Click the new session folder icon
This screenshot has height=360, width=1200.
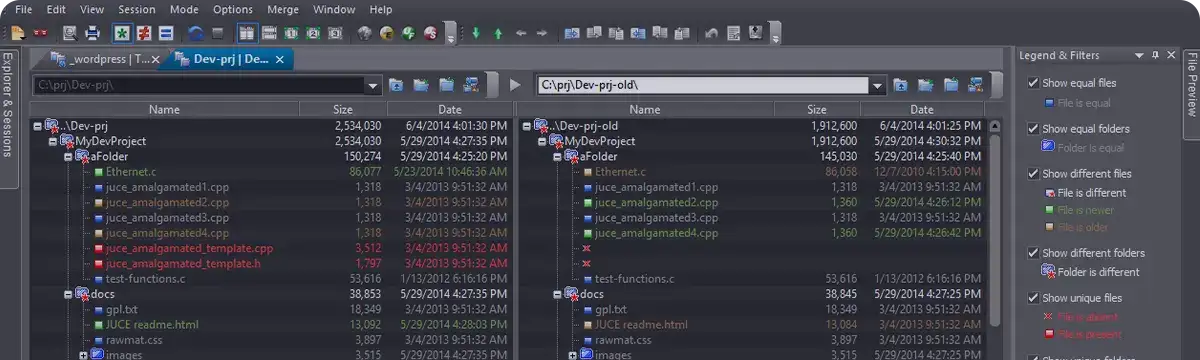pos(18,33)
